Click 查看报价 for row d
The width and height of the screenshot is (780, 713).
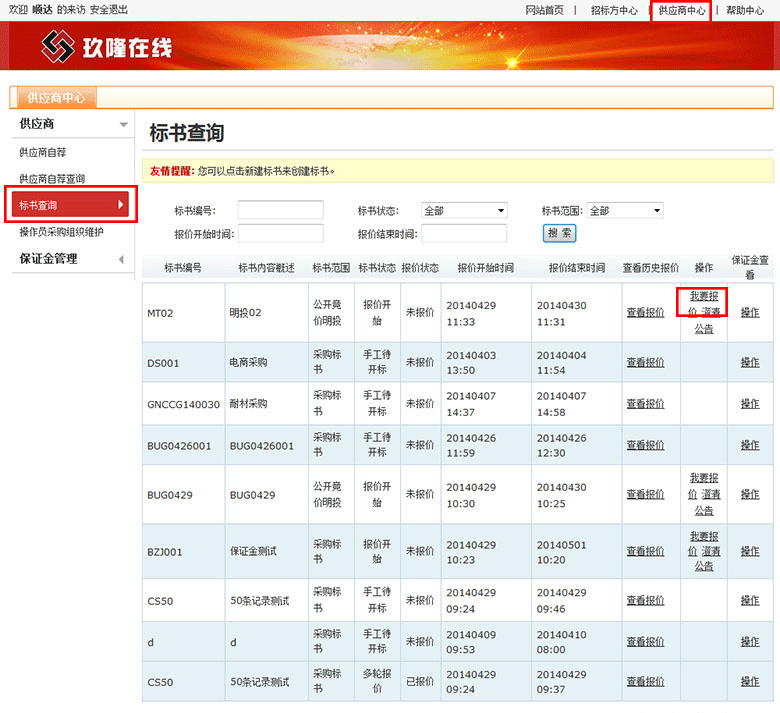(645, 641)
